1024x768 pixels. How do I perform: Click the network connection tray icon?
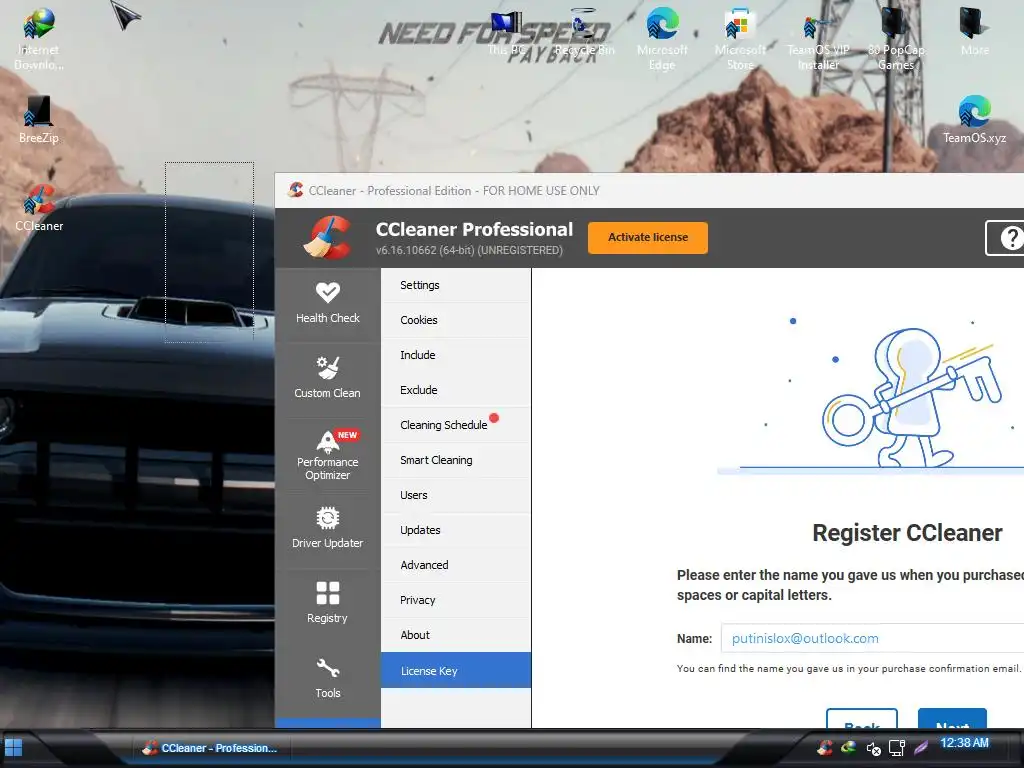(897, 748)
